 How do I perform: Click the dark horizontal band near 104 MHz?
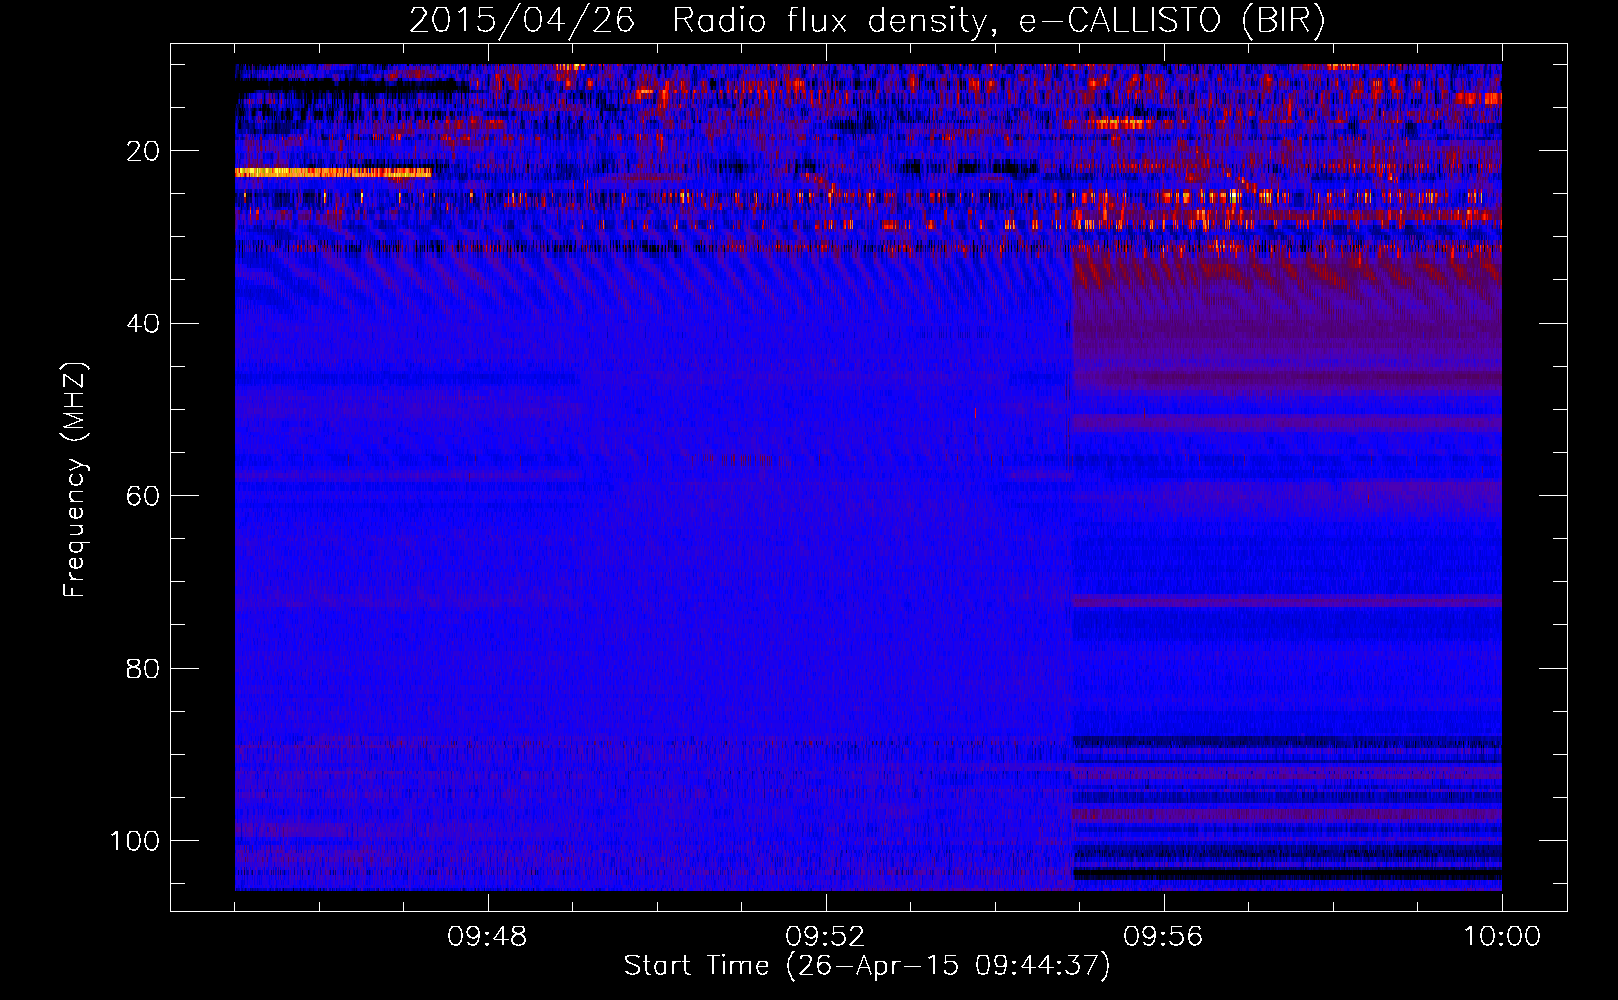coord(1287,874)
